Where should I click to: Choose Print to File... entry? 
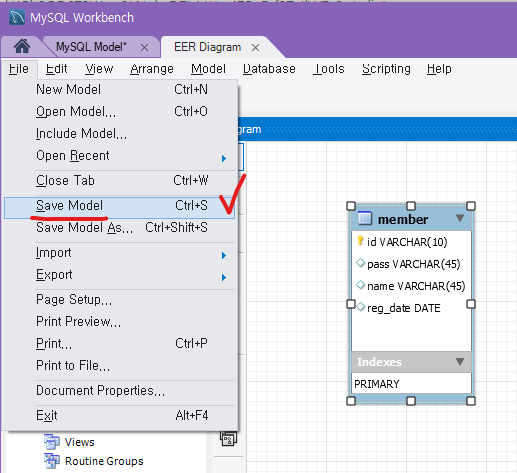coord(120,366)
